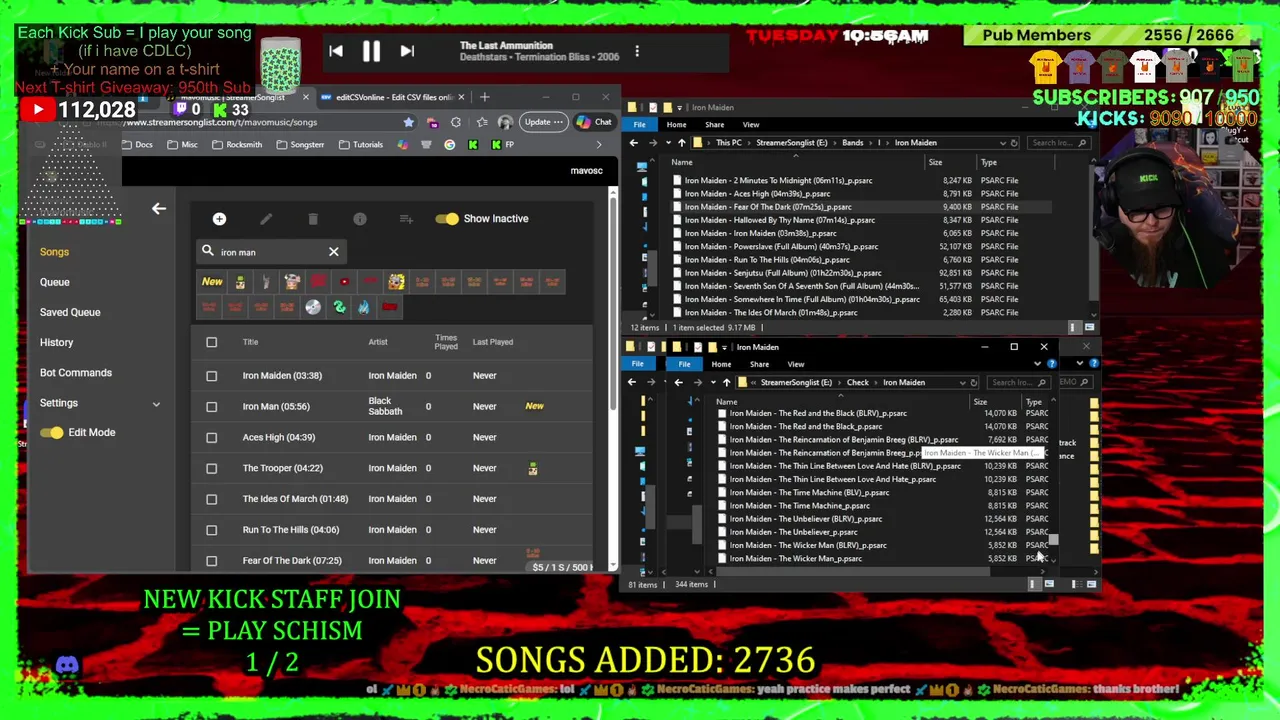Check the Iron Maiden (03:38) row checkbox

coord(211,376)
